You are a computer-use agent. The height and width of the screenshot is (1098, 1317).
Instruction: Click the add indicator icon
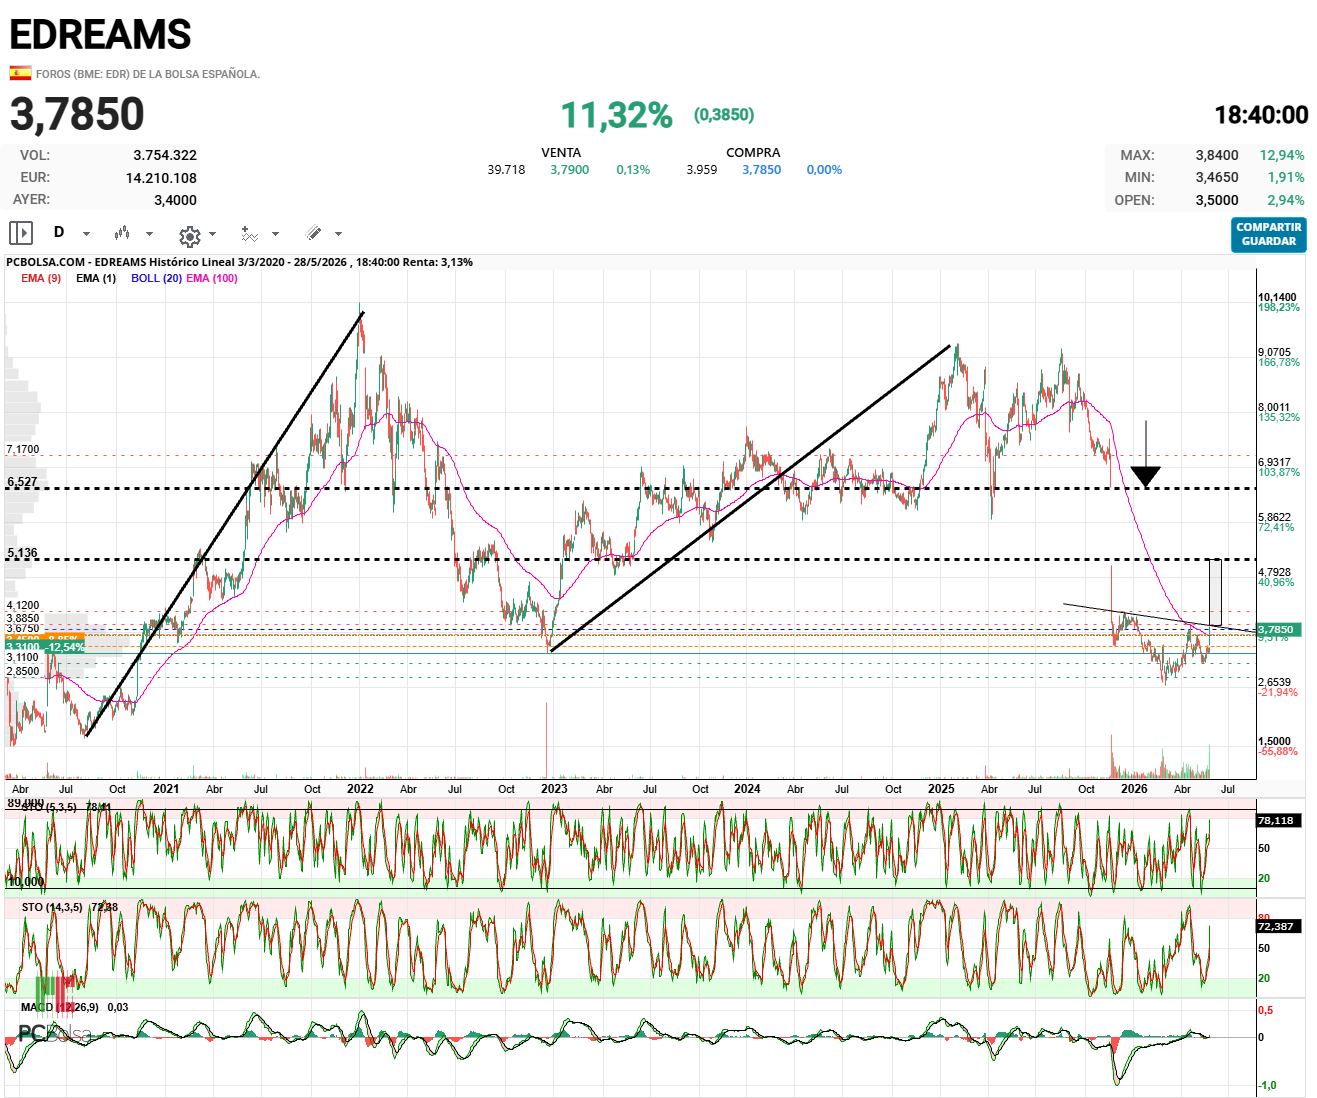[250, 234]
